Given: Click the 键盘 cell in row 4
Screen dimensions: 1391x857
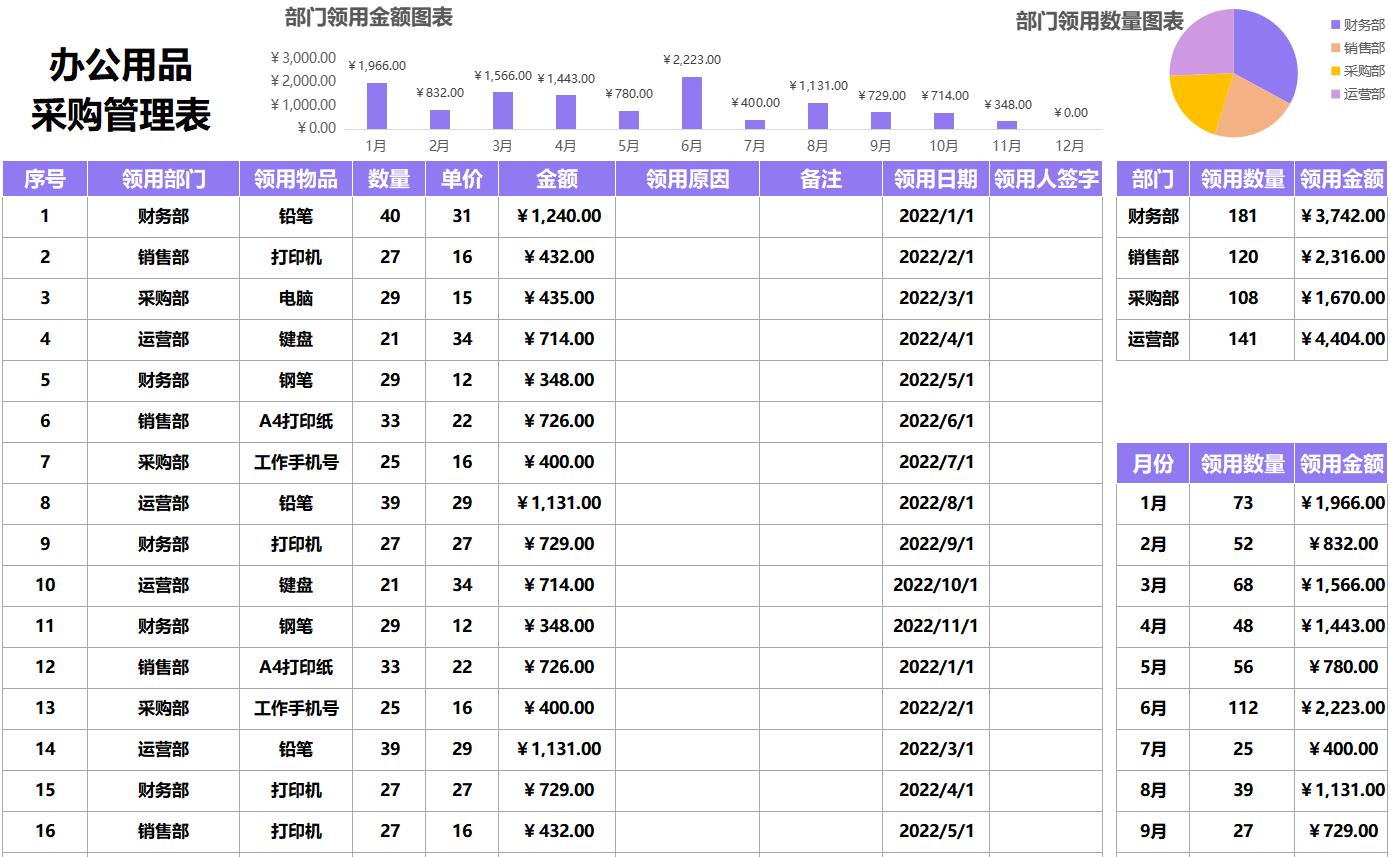Looking at the screenshot, I should tap(296, 339).
